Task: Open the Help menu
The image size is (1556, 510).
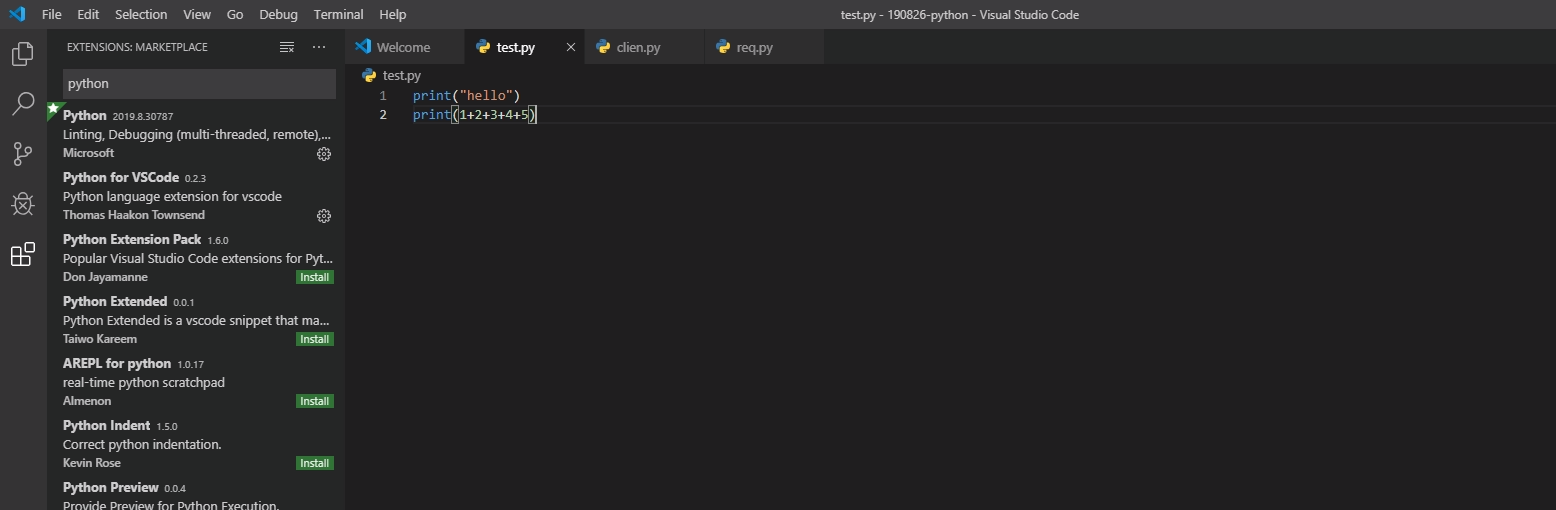Action: [x=393, y=14]
